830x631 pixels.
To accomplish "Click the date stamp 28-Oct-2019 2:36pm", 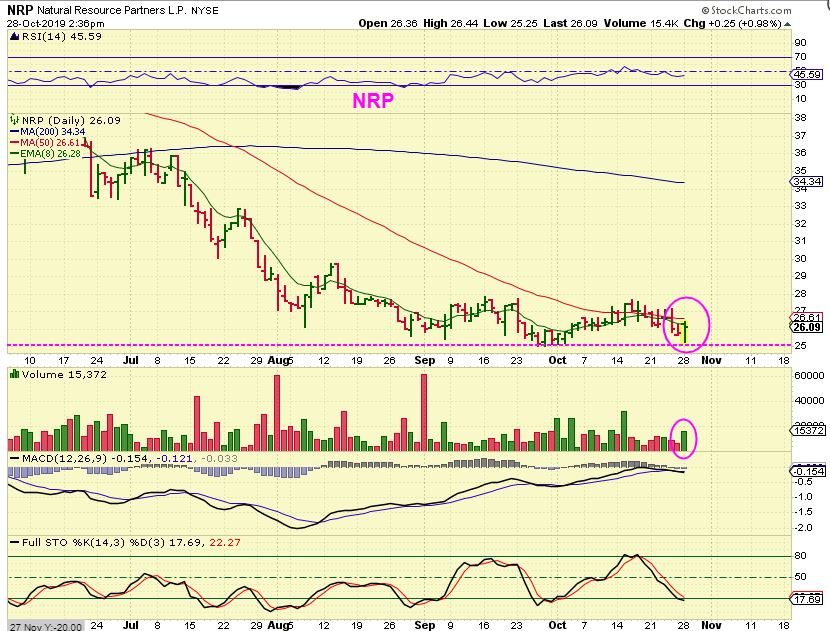I will (56, 23).
